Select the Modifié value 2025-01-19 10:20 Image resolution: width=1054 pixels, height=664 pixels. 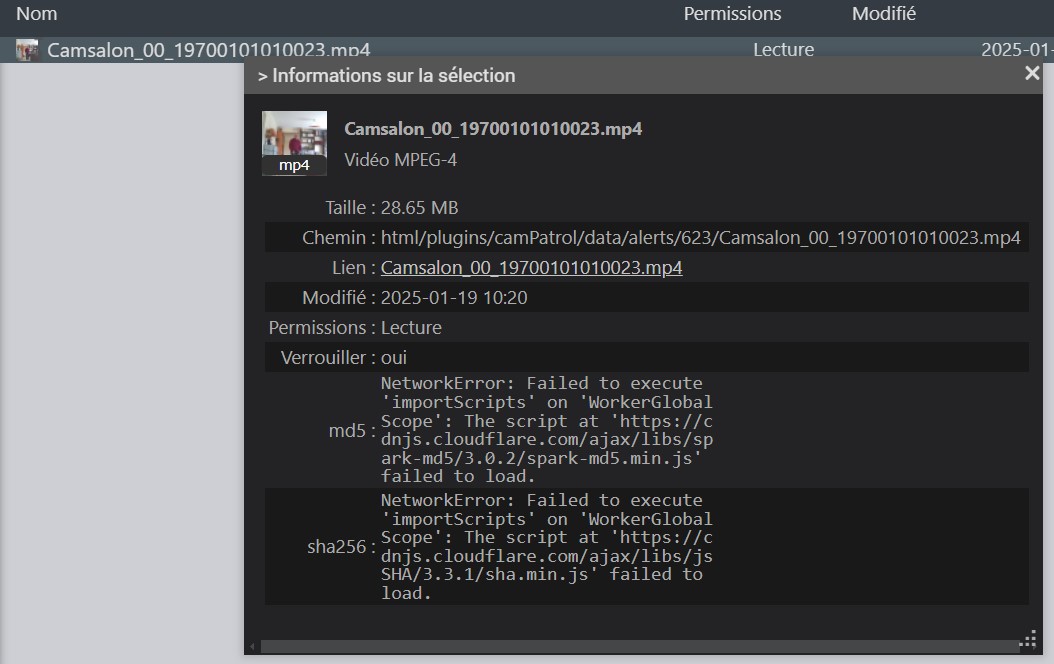pos(454,298)
